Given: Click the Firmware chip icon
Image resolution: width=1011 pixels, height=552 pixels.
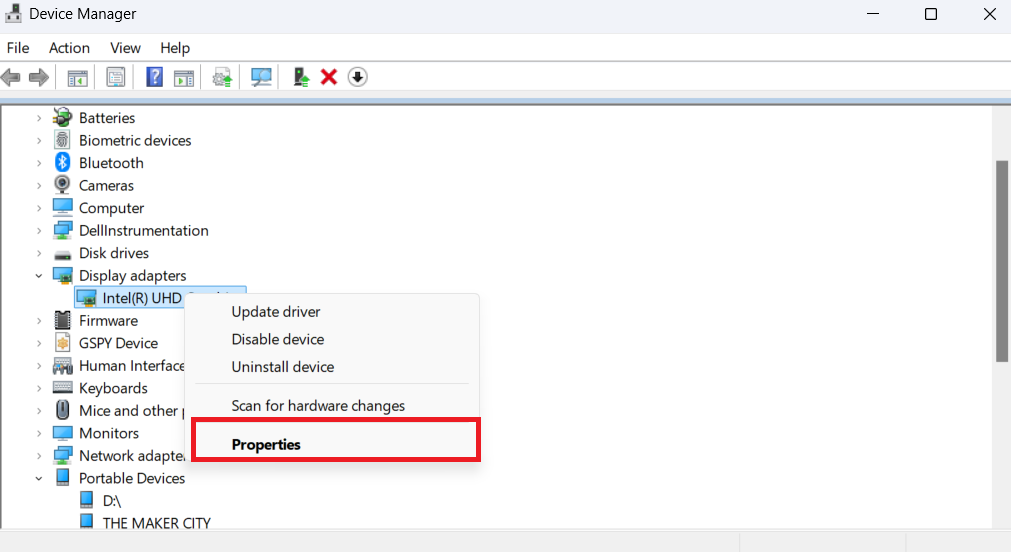Looking at the screenshot, I should [x=63, y=320].
